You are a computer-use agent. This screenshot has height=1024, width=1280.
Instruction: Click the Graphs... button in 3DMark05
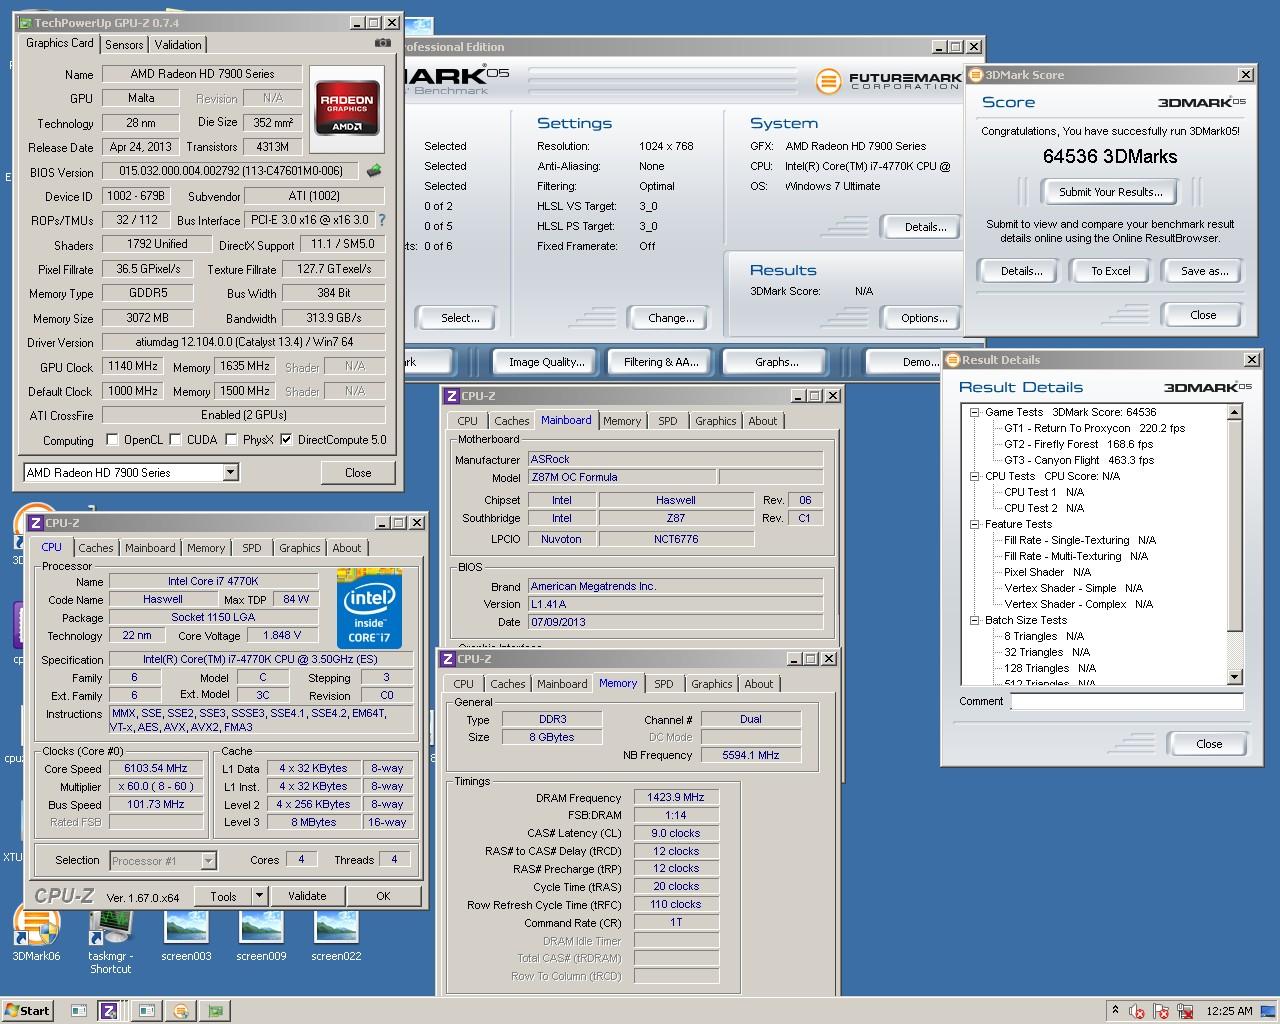(x=776, y=362)
